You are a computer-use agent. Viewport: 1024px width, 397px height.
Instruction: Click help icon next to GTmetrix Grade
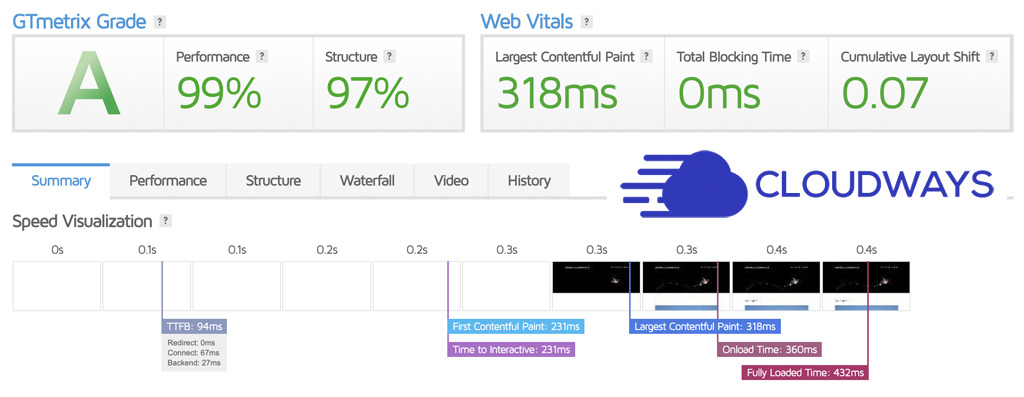point(159,22)
